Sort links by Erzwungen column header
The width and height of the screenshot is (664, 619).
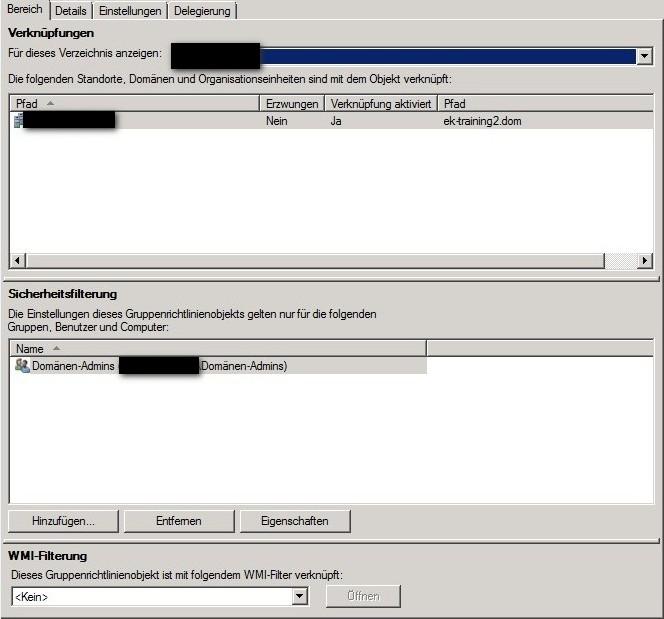tap(292, 103)
